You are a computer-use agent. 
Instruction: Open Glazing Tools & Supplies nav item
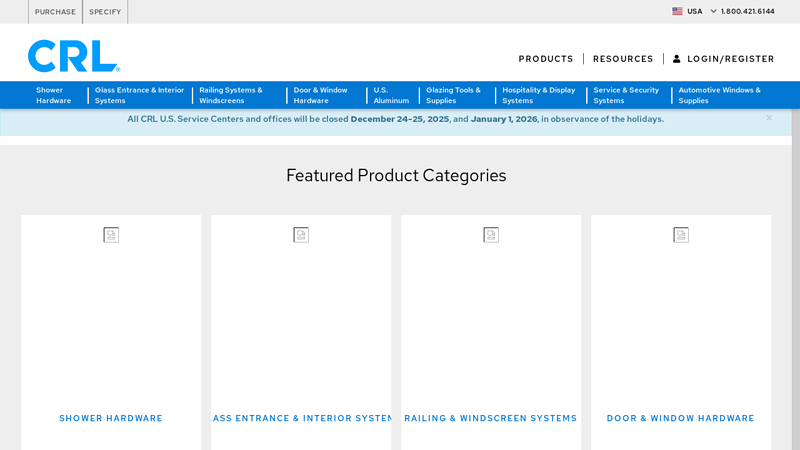(453, 95)
